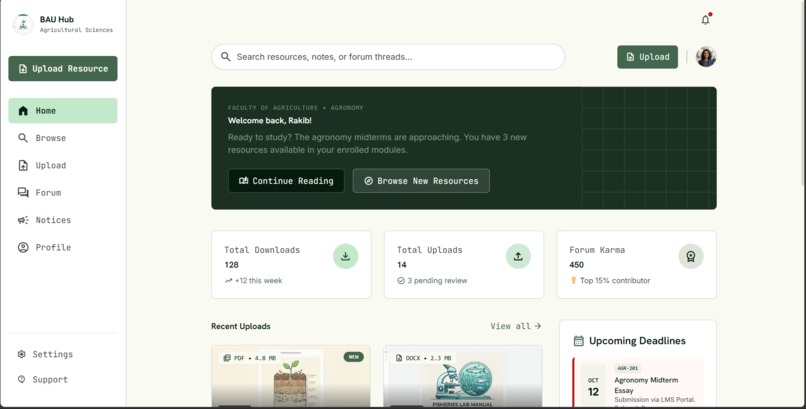The width and height of the screenshot is (806, 409).
Task: Click the Forum Karma badge icon
Action: (691, 256)
